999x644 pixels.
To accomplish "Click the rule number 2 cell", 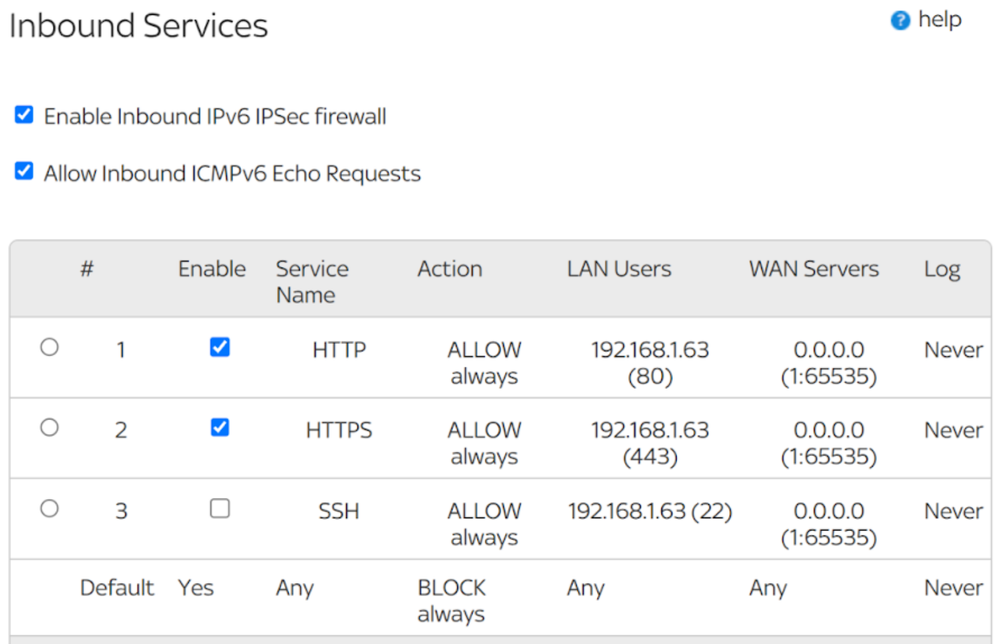I will pos(121,431).
